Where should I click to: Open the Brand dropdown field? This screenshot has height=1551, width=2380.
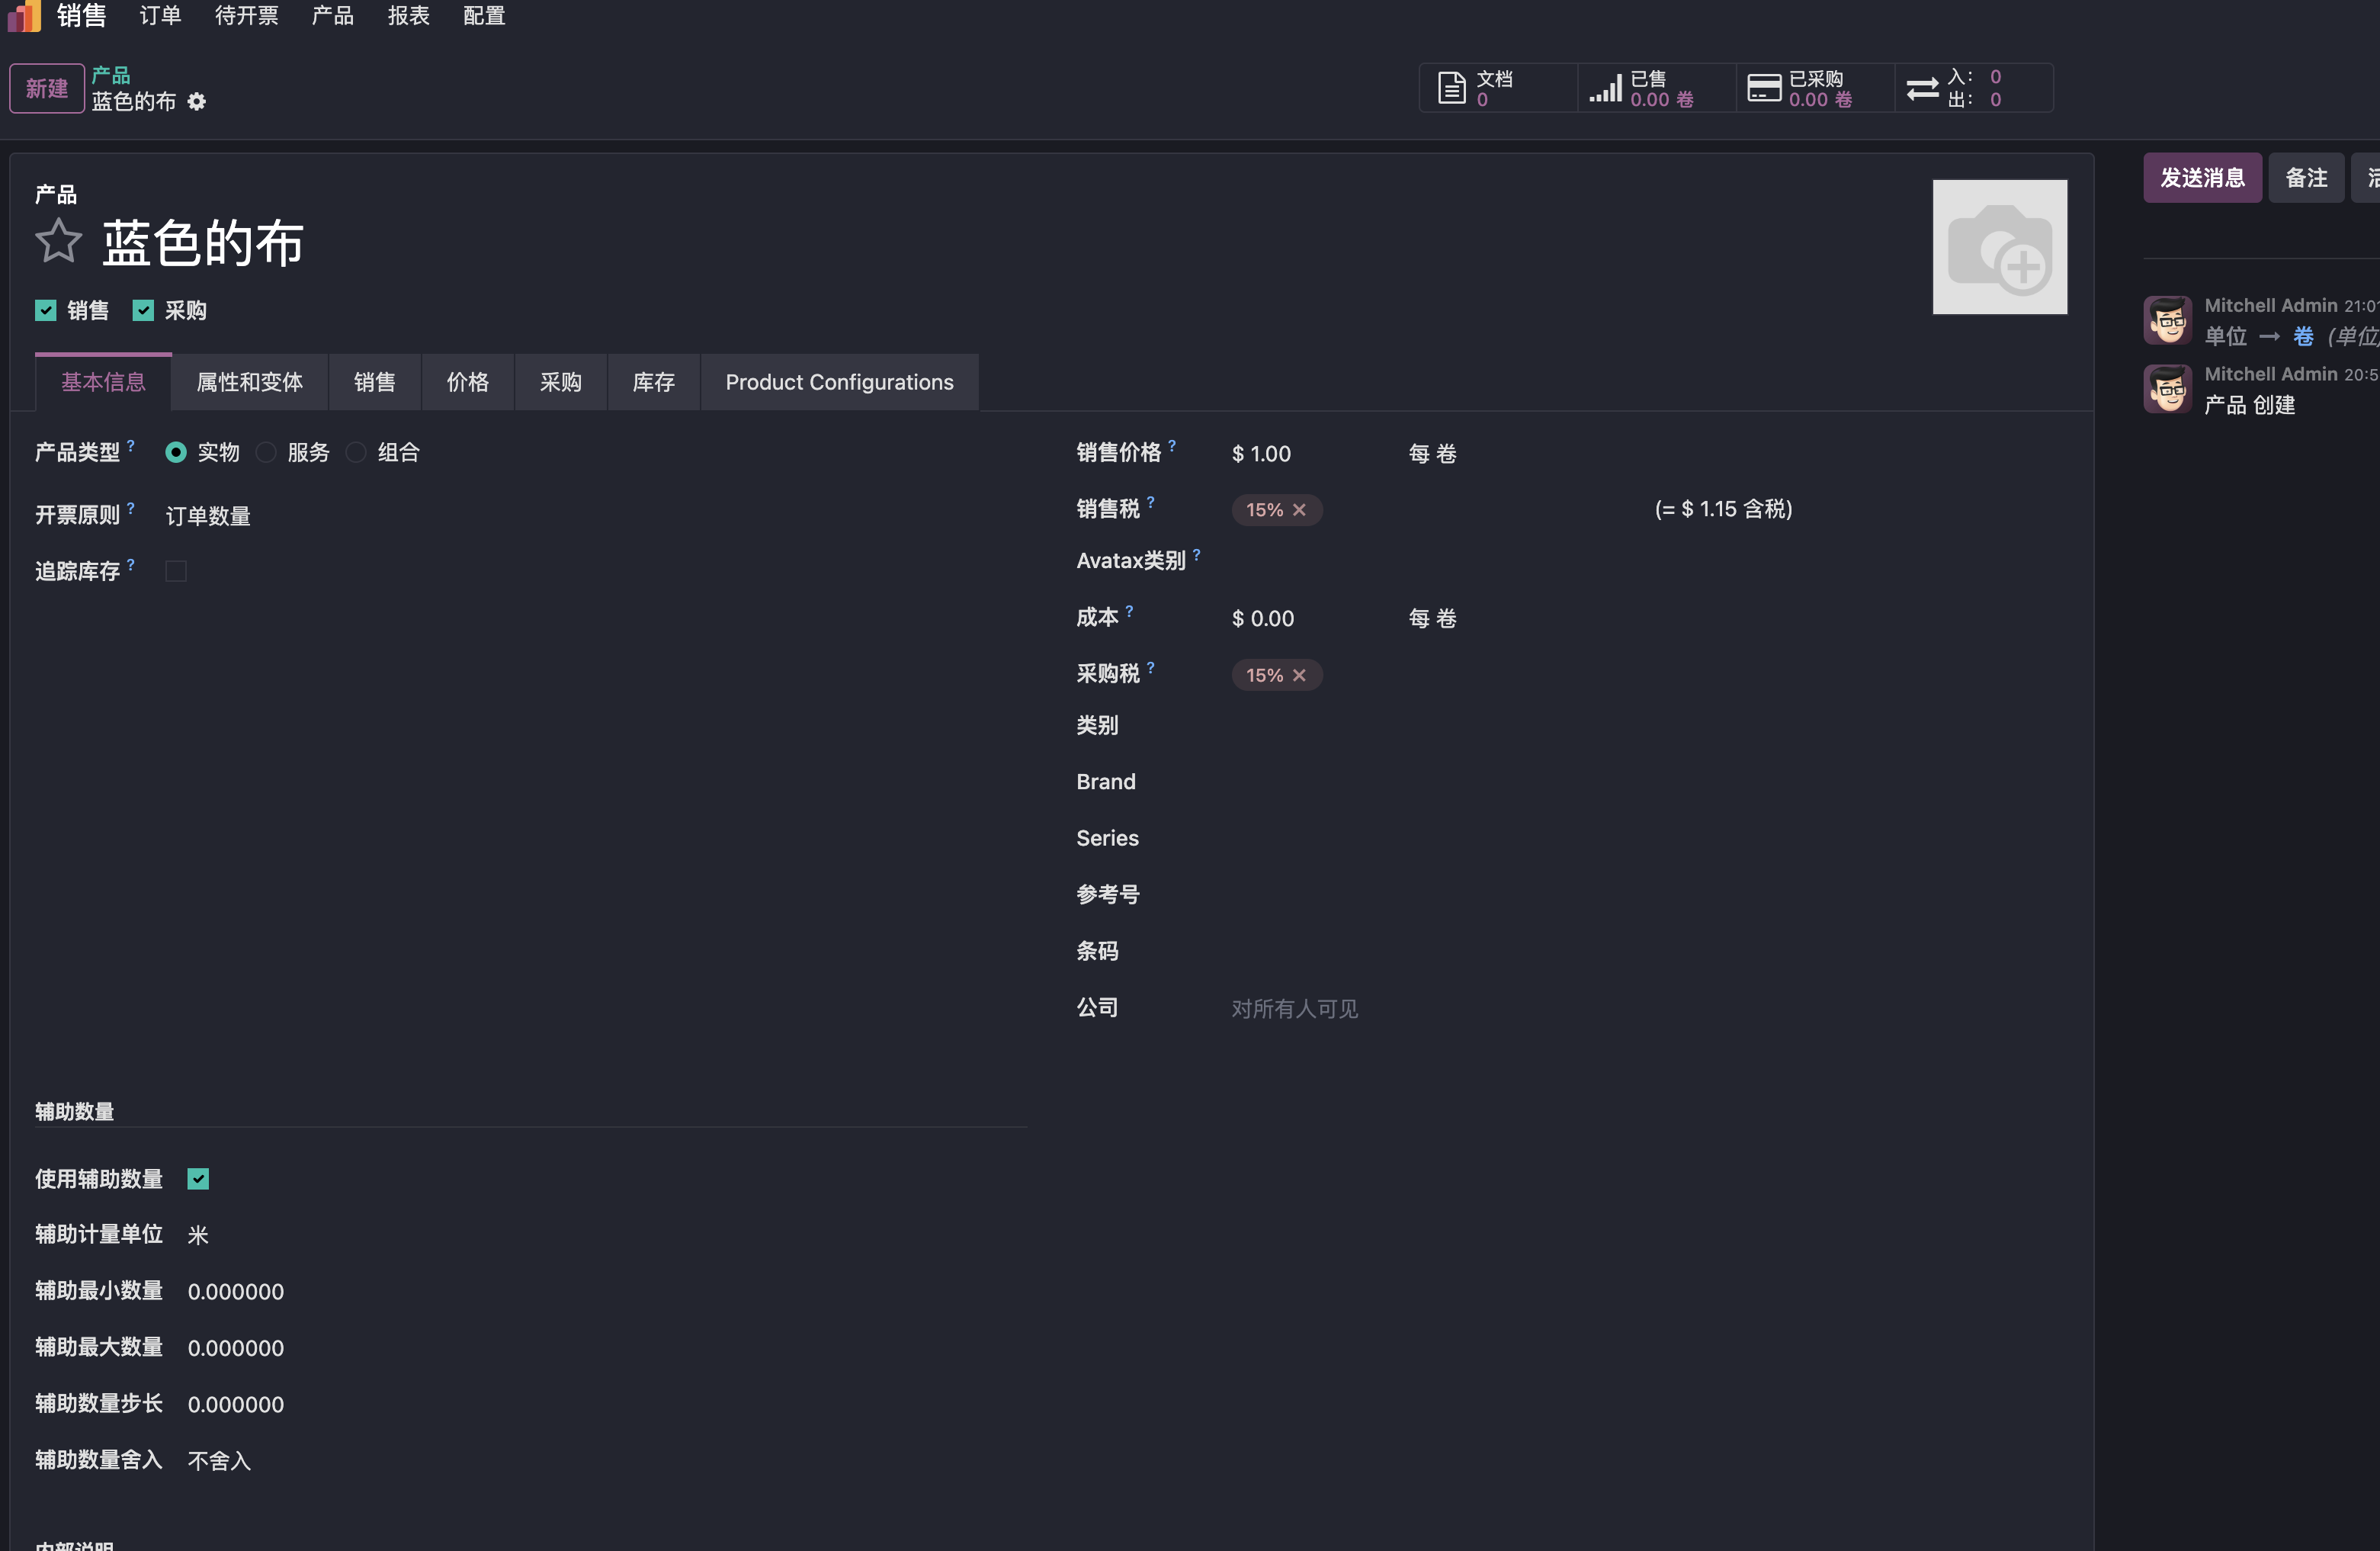(x=1648, y=782)
